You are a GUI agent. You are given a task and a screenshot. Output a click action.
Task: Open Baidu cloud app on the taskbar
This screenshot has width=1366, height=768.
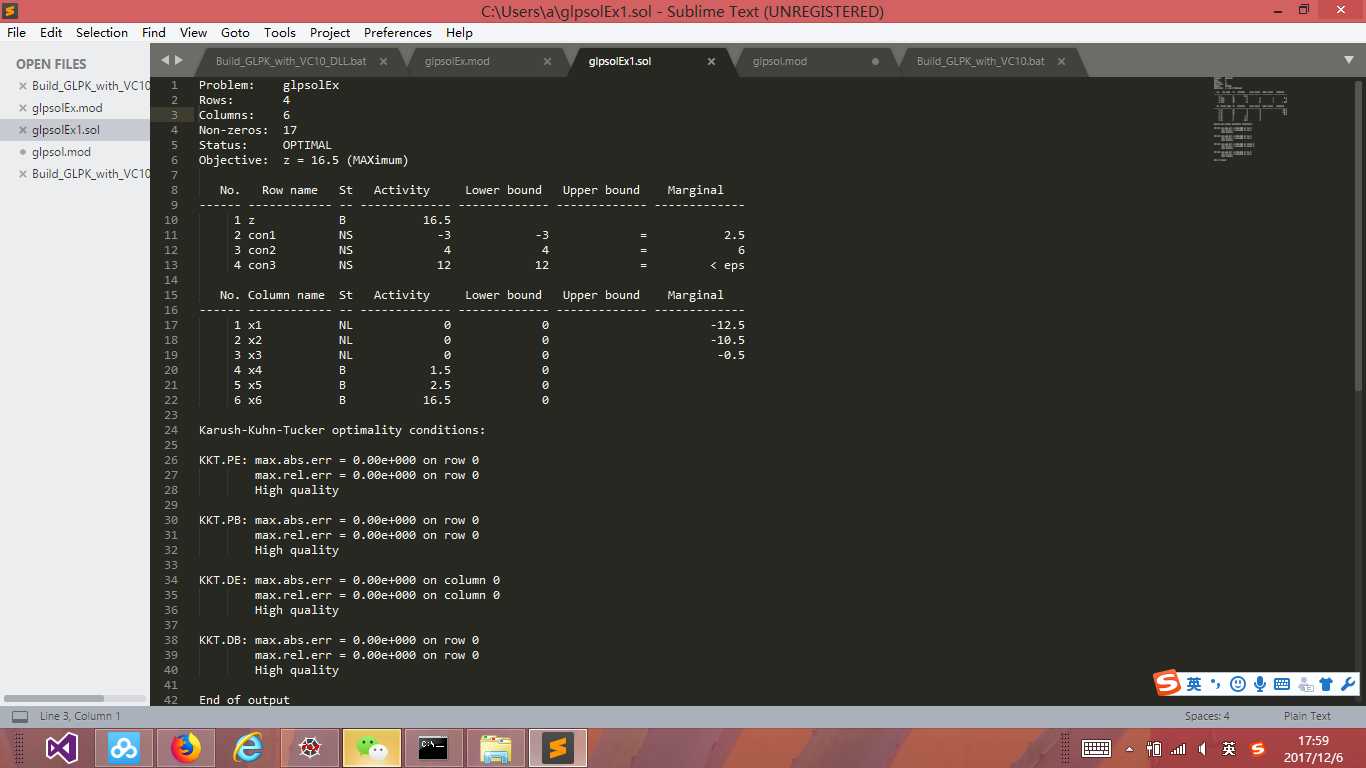click(x=124, y=748)
